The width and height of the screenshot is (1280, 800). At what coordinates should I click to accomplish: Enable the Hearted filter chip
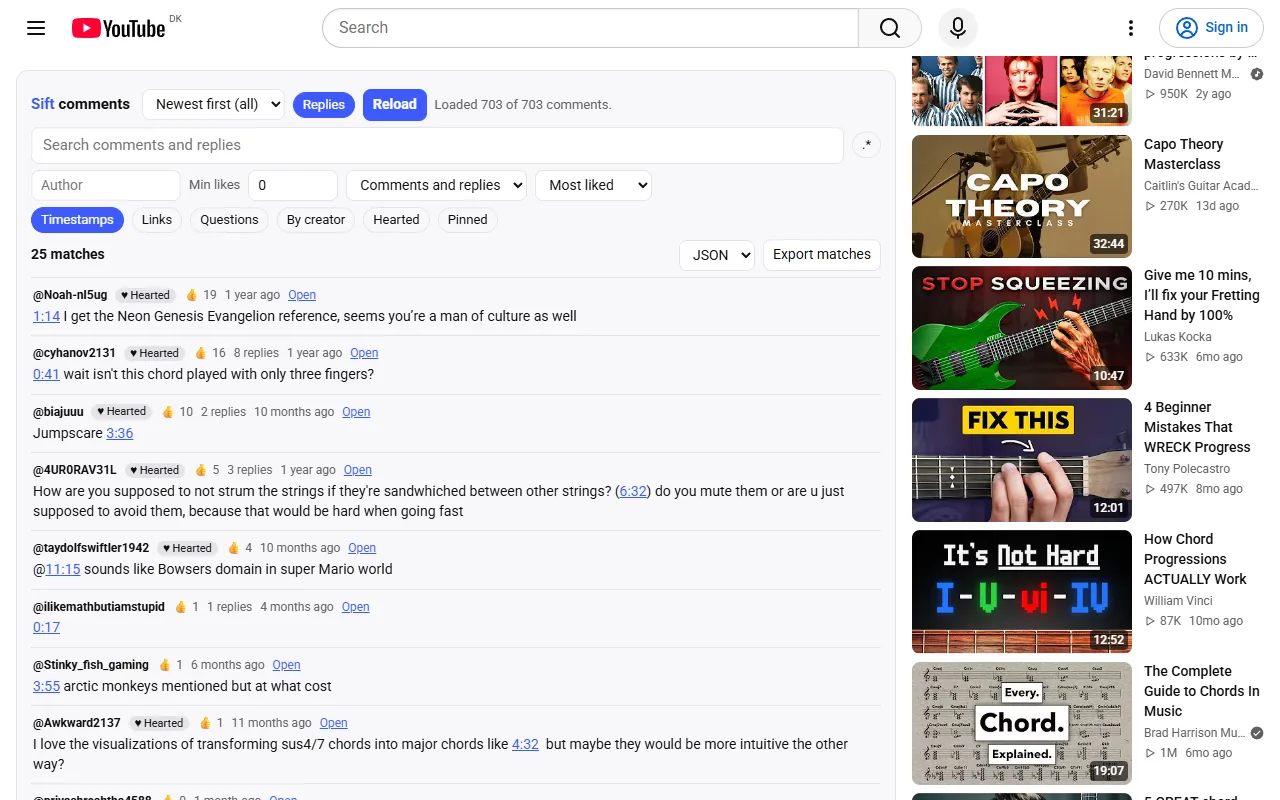[396, 220]
